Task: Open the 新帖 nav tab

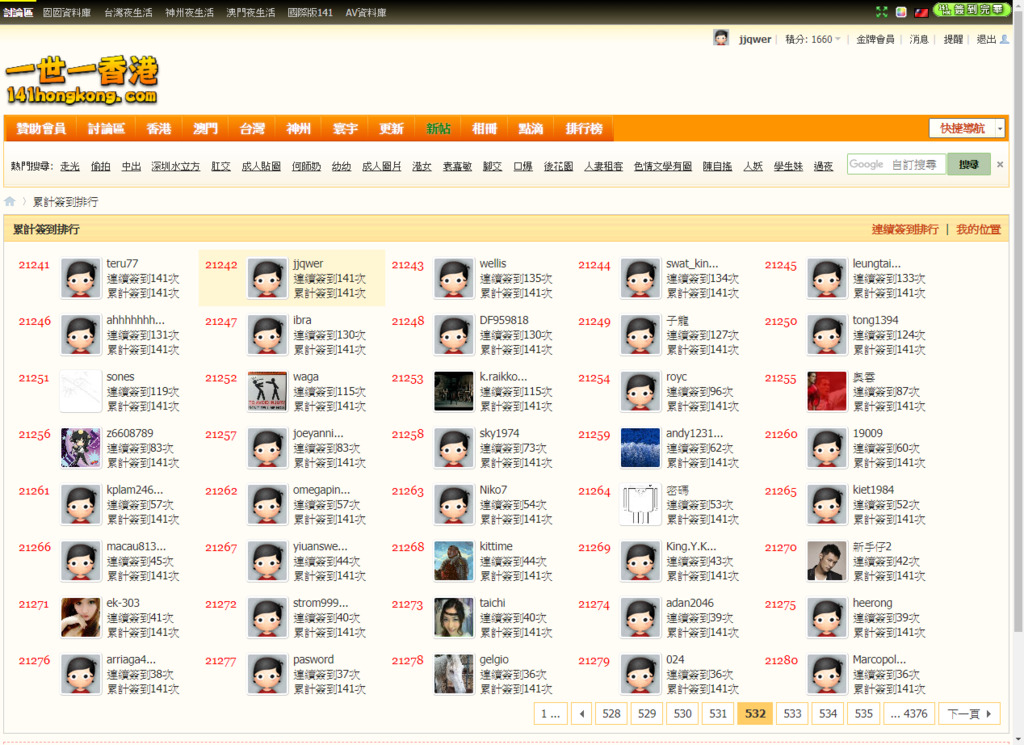Action: 438,129
